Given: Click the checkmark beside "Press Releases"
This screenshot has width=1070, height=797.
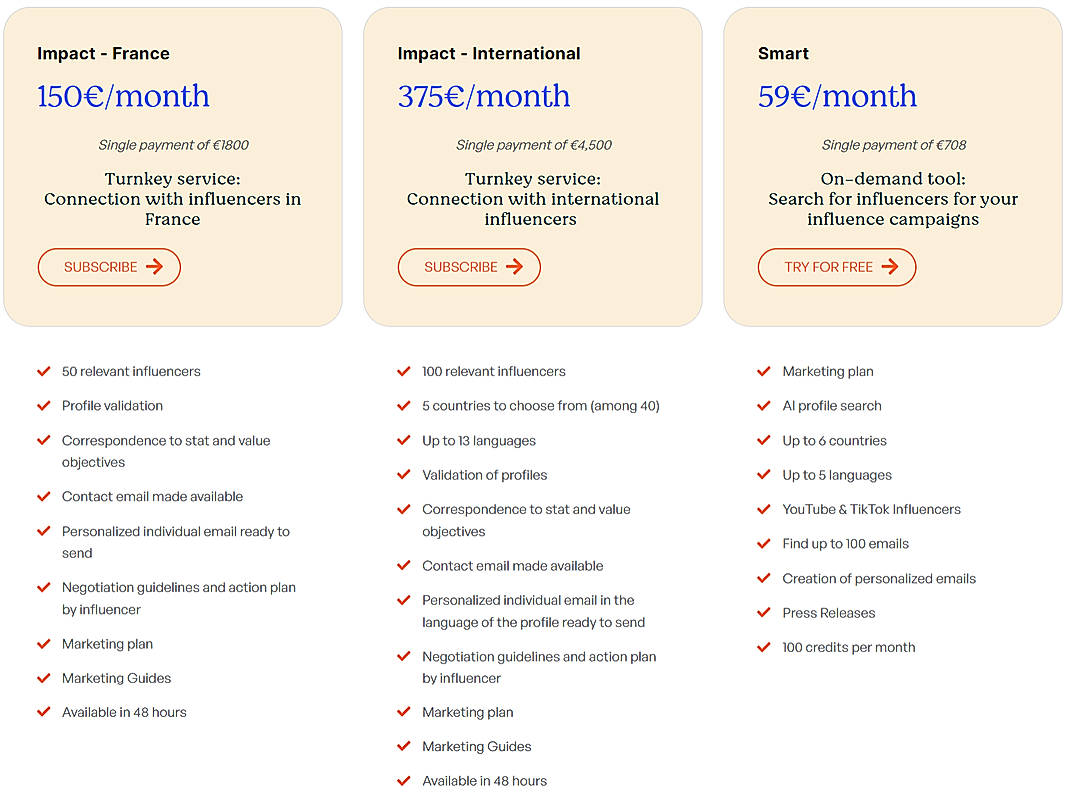Looking at the screenshot, I should pyautogui.click(x=764, y=612).
